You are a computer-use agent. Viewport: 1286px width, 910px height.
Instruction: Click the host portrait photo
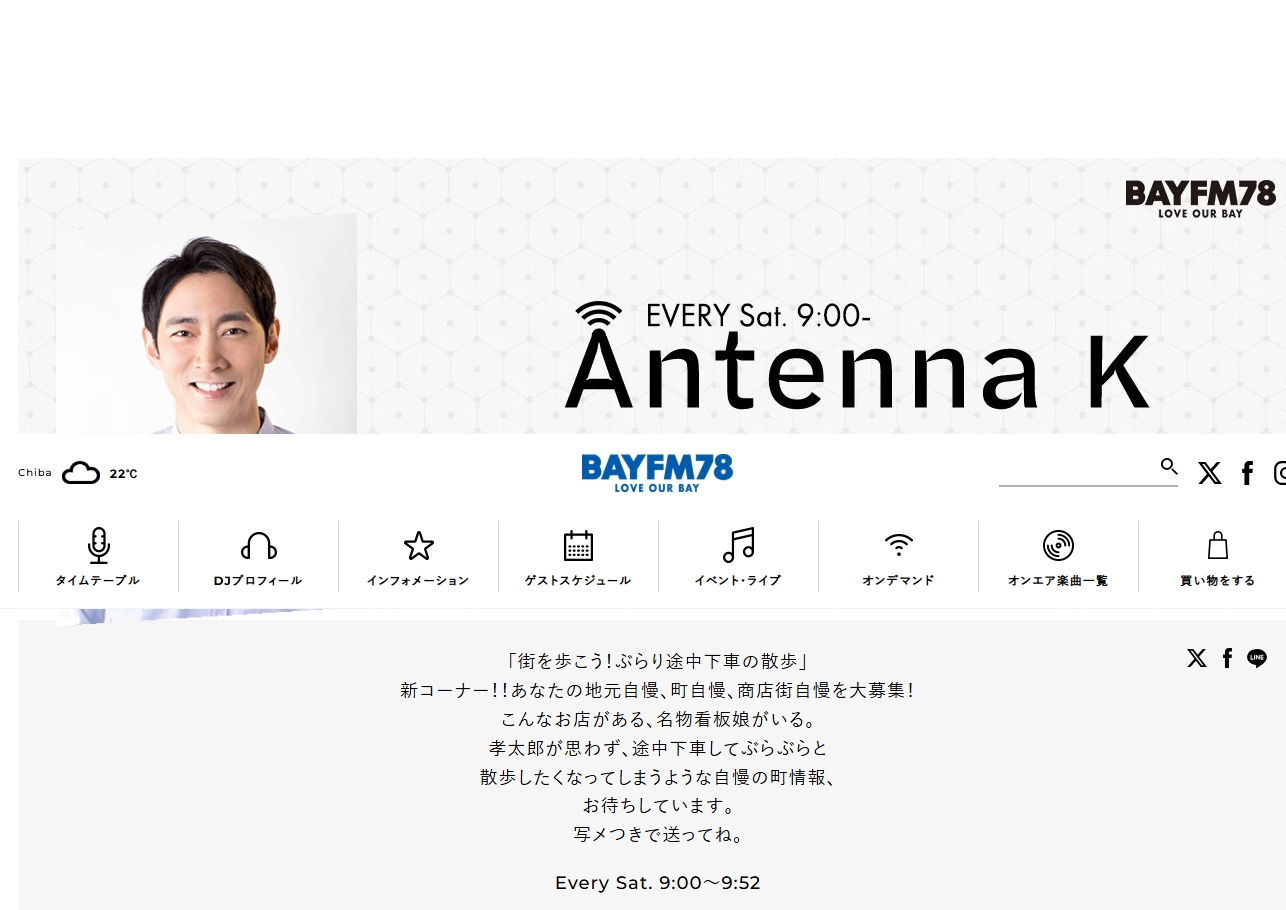coord(206,324)
